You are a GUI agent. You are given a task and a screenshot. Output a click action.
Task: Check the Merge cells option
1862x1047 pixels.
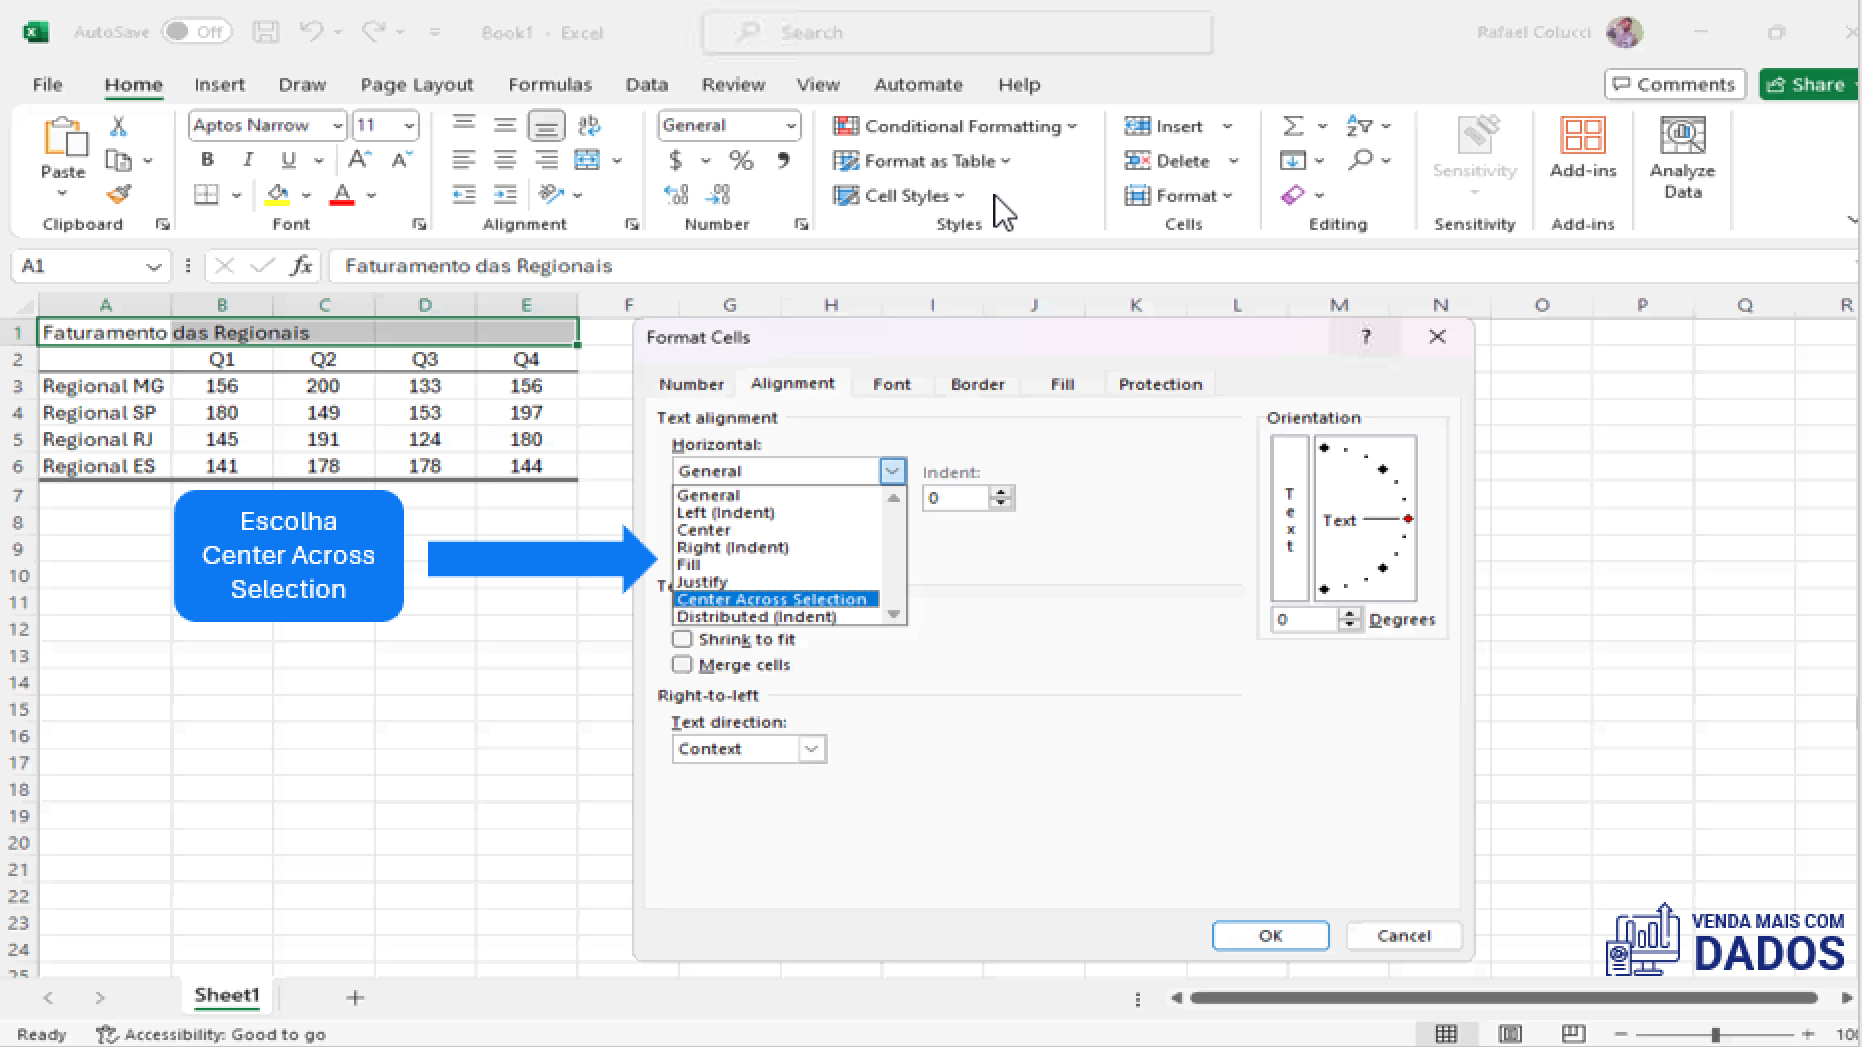pos(683,664)
